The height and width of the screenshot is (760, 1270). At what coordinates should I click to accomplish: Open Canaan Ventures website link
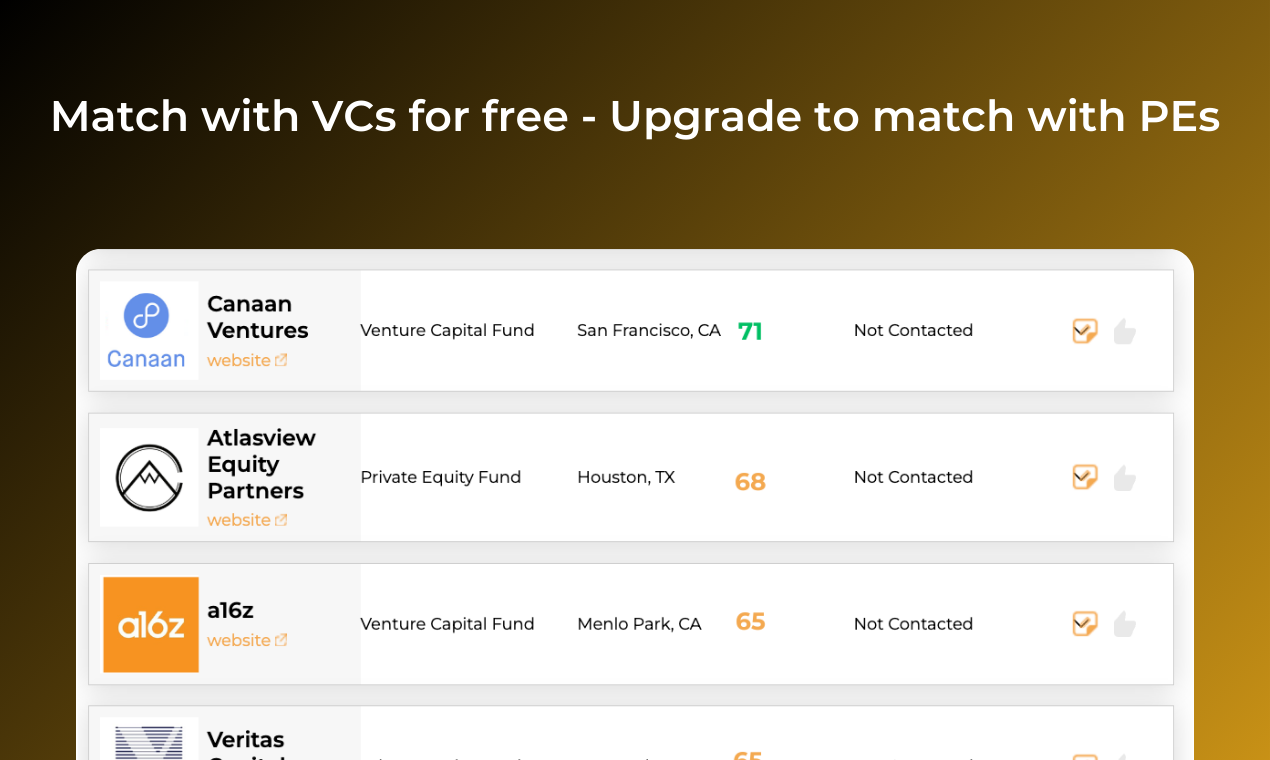[247, 360]
